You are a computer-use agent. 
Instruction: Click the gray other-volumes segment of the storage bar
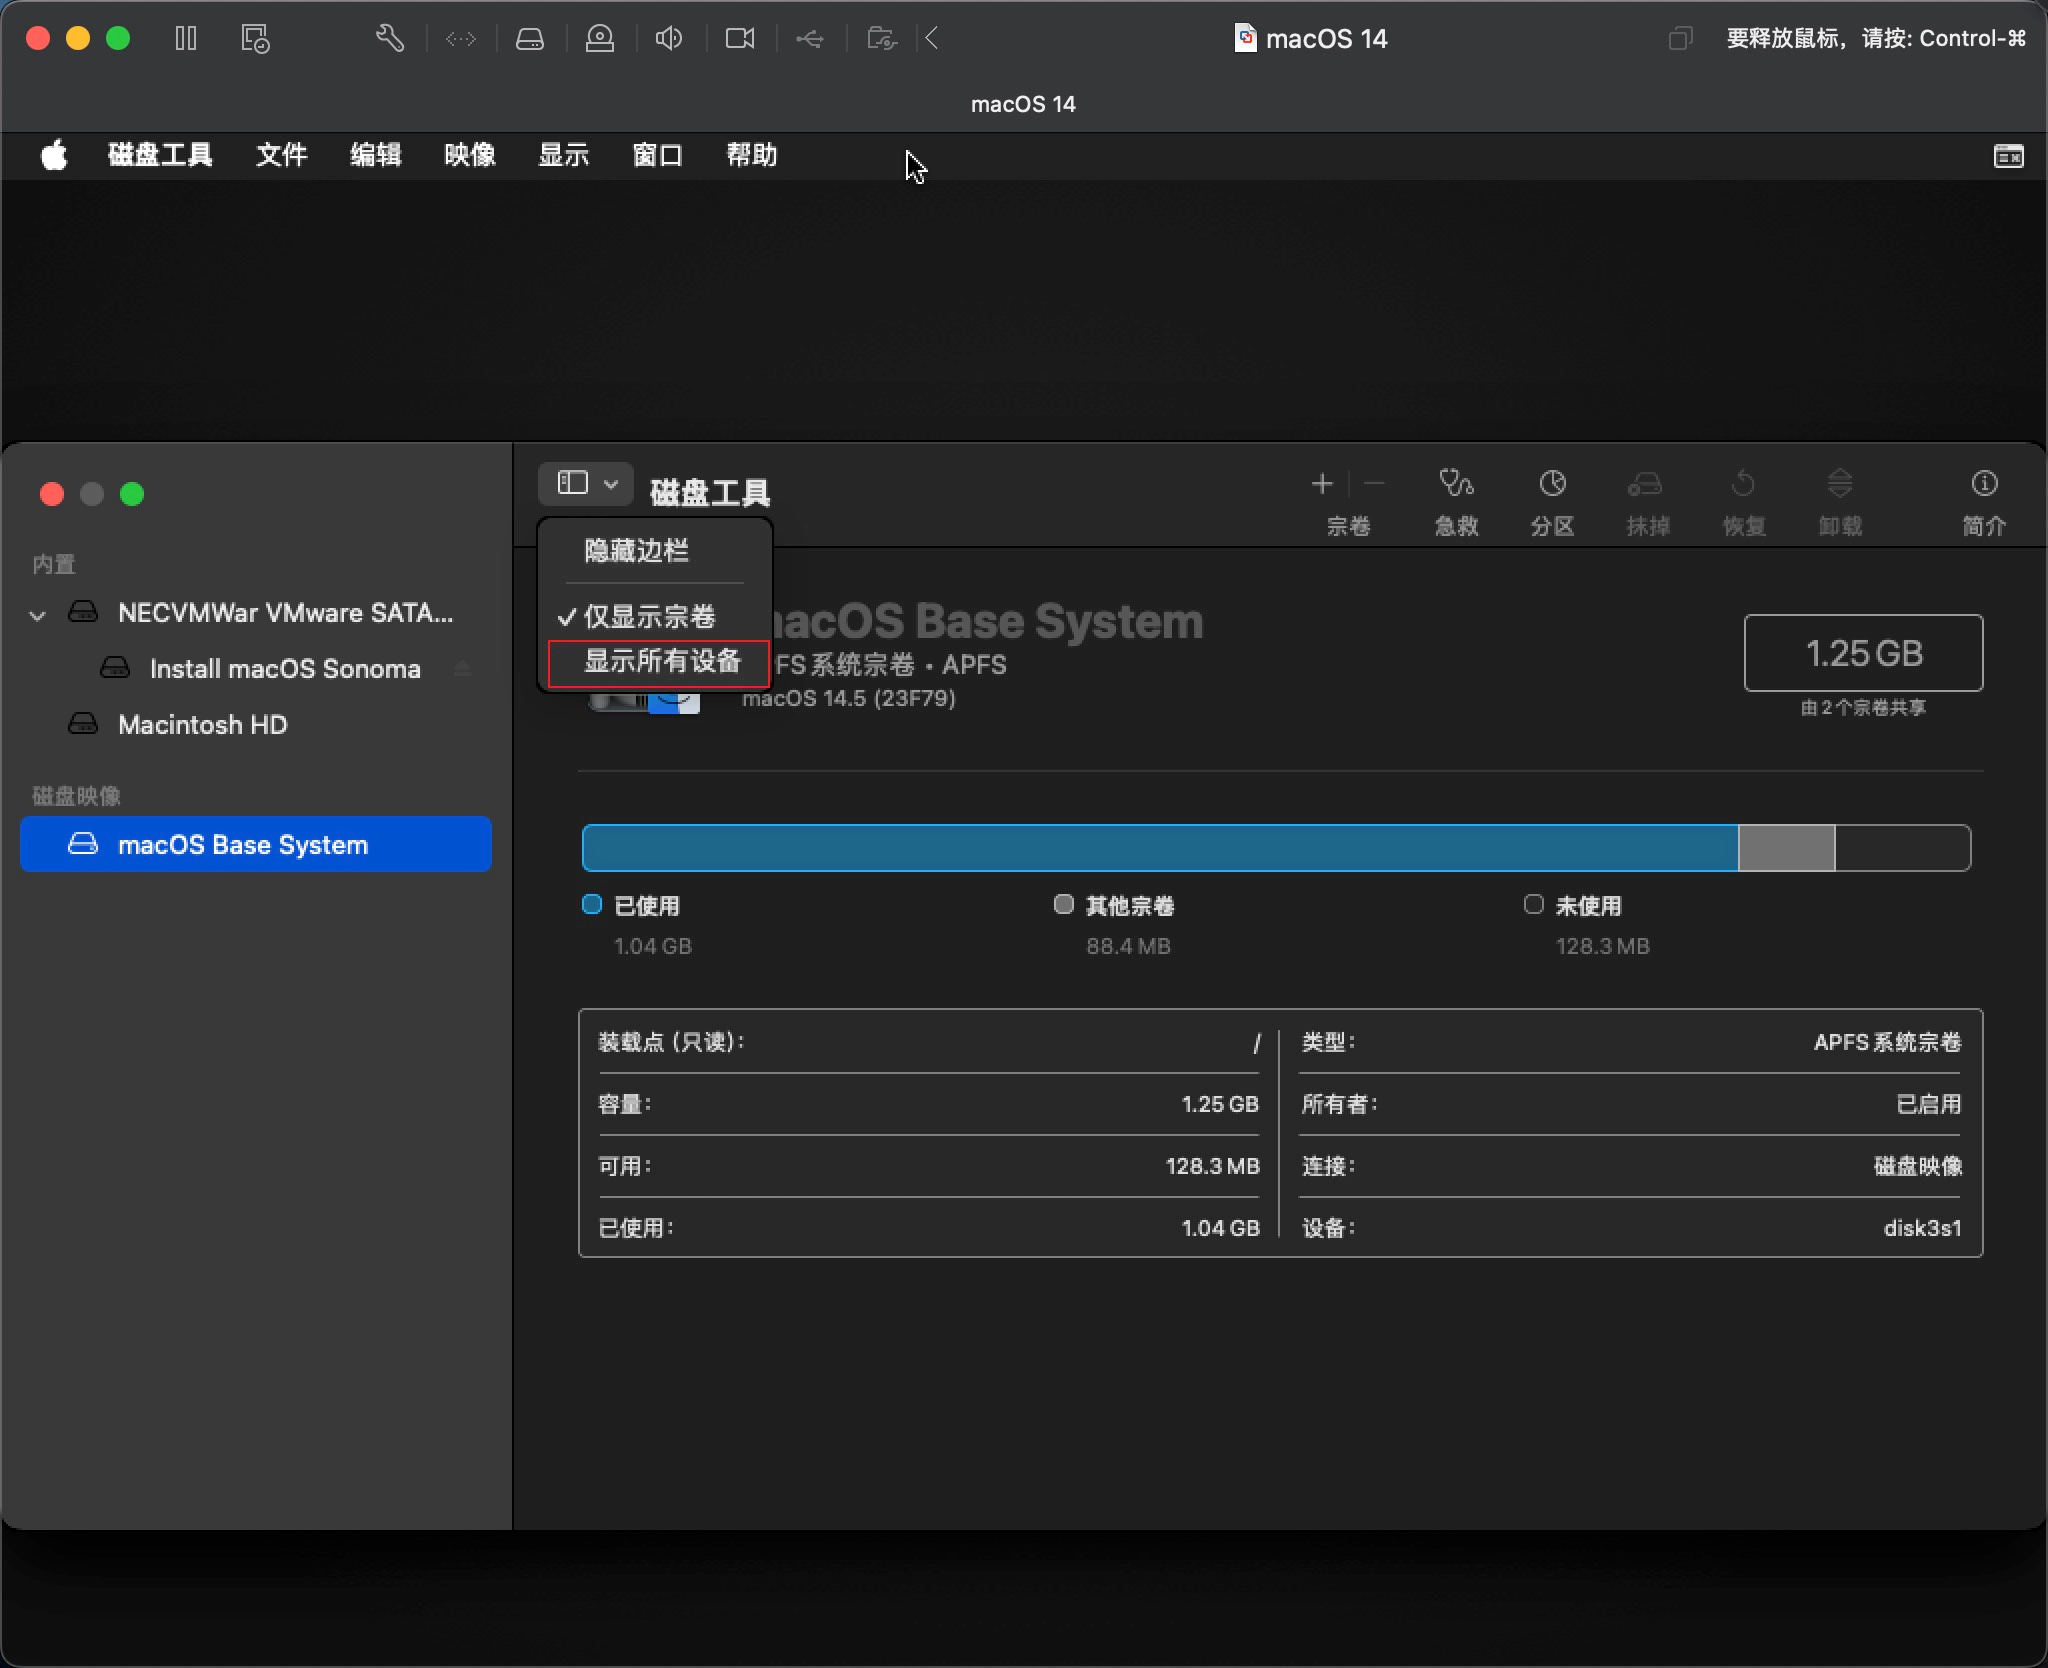pos(1787,849)
